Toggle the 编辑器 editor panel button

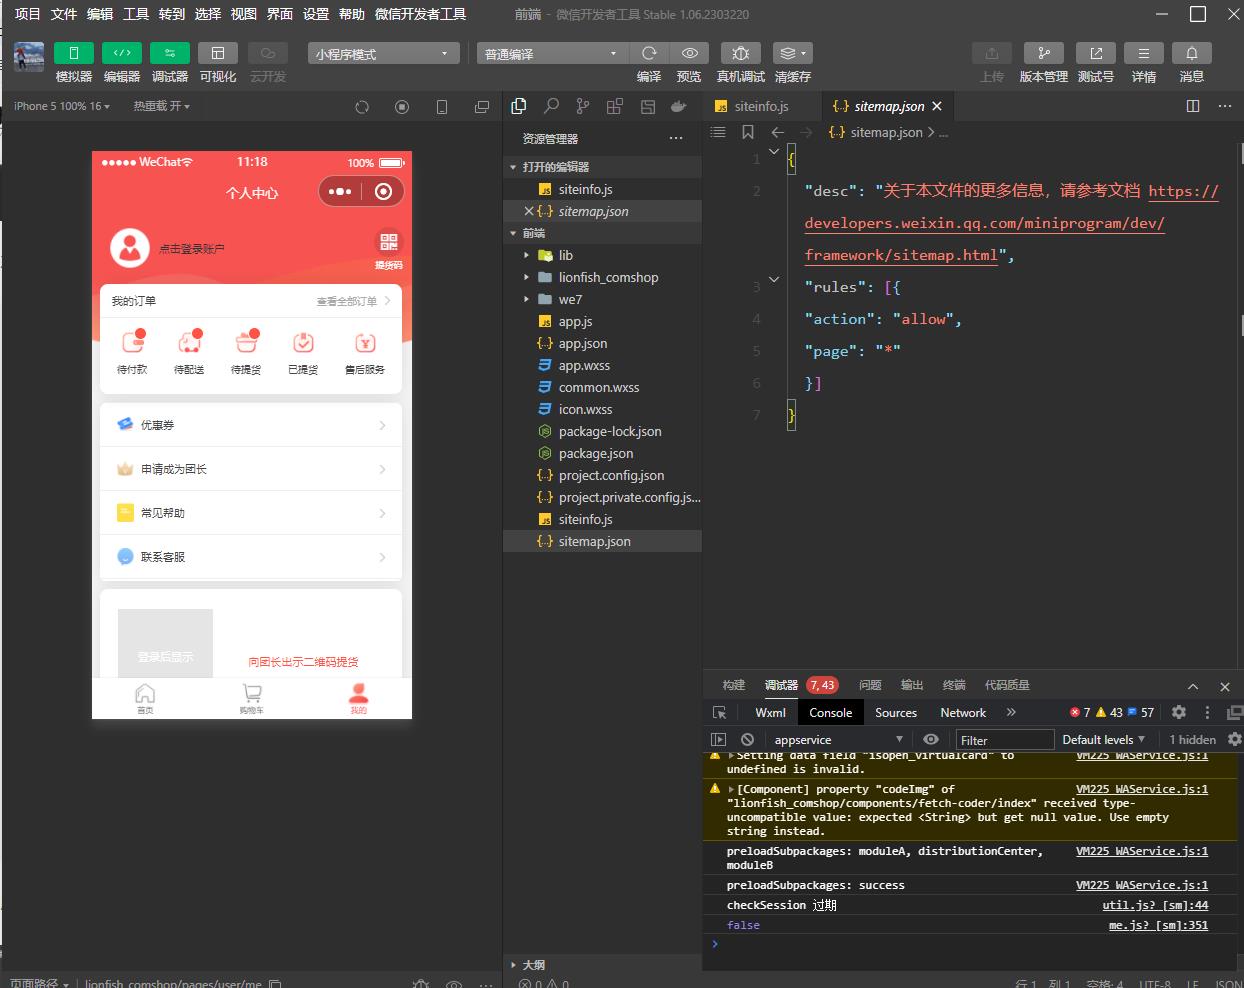pyautogui.click(x=122, y=53)
